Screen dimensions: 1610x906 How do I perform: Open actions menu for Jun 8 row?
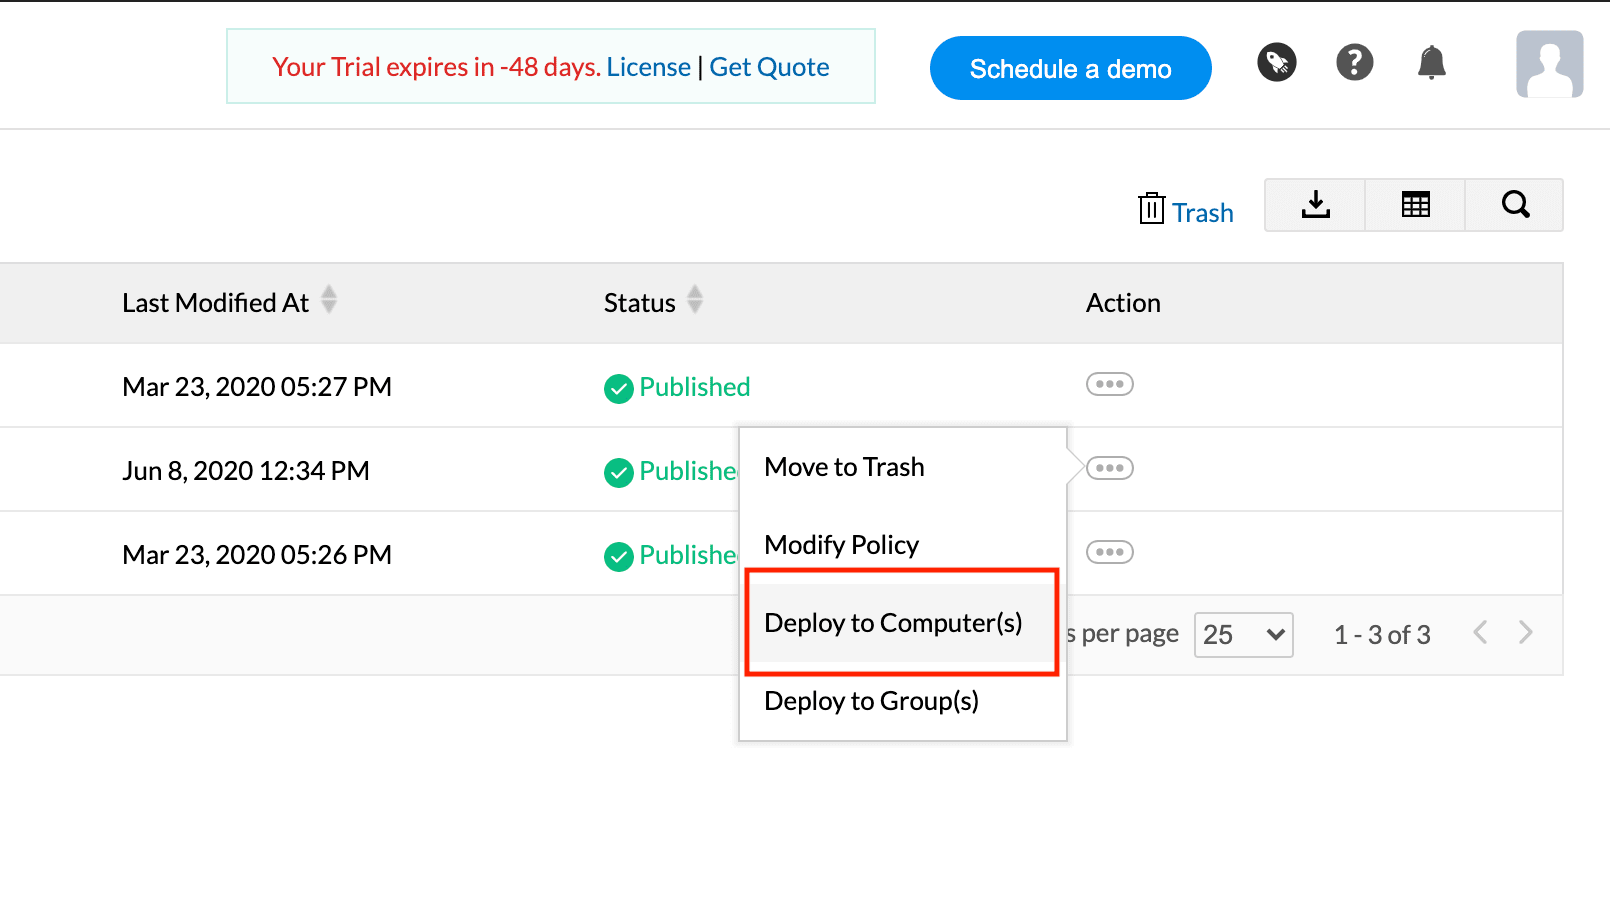click(x=1109, y=468)
